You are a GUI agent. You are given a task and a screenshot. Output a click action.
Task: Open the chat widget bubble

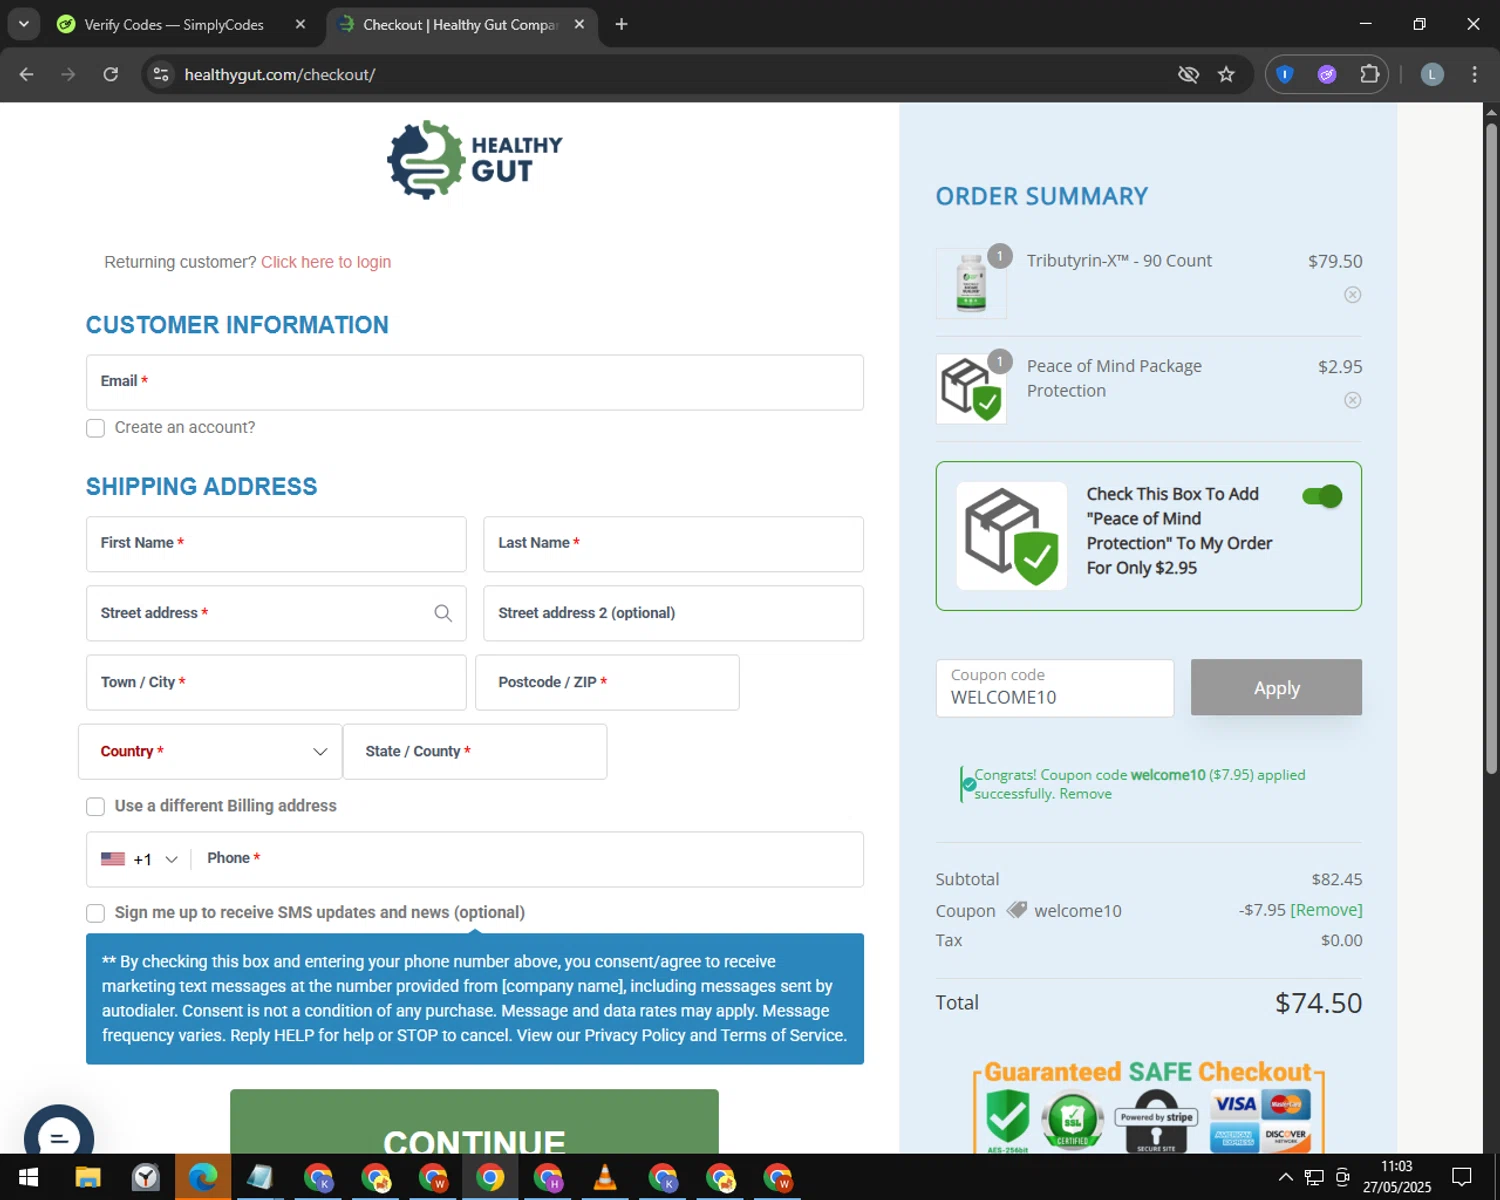pos(59,1137)
